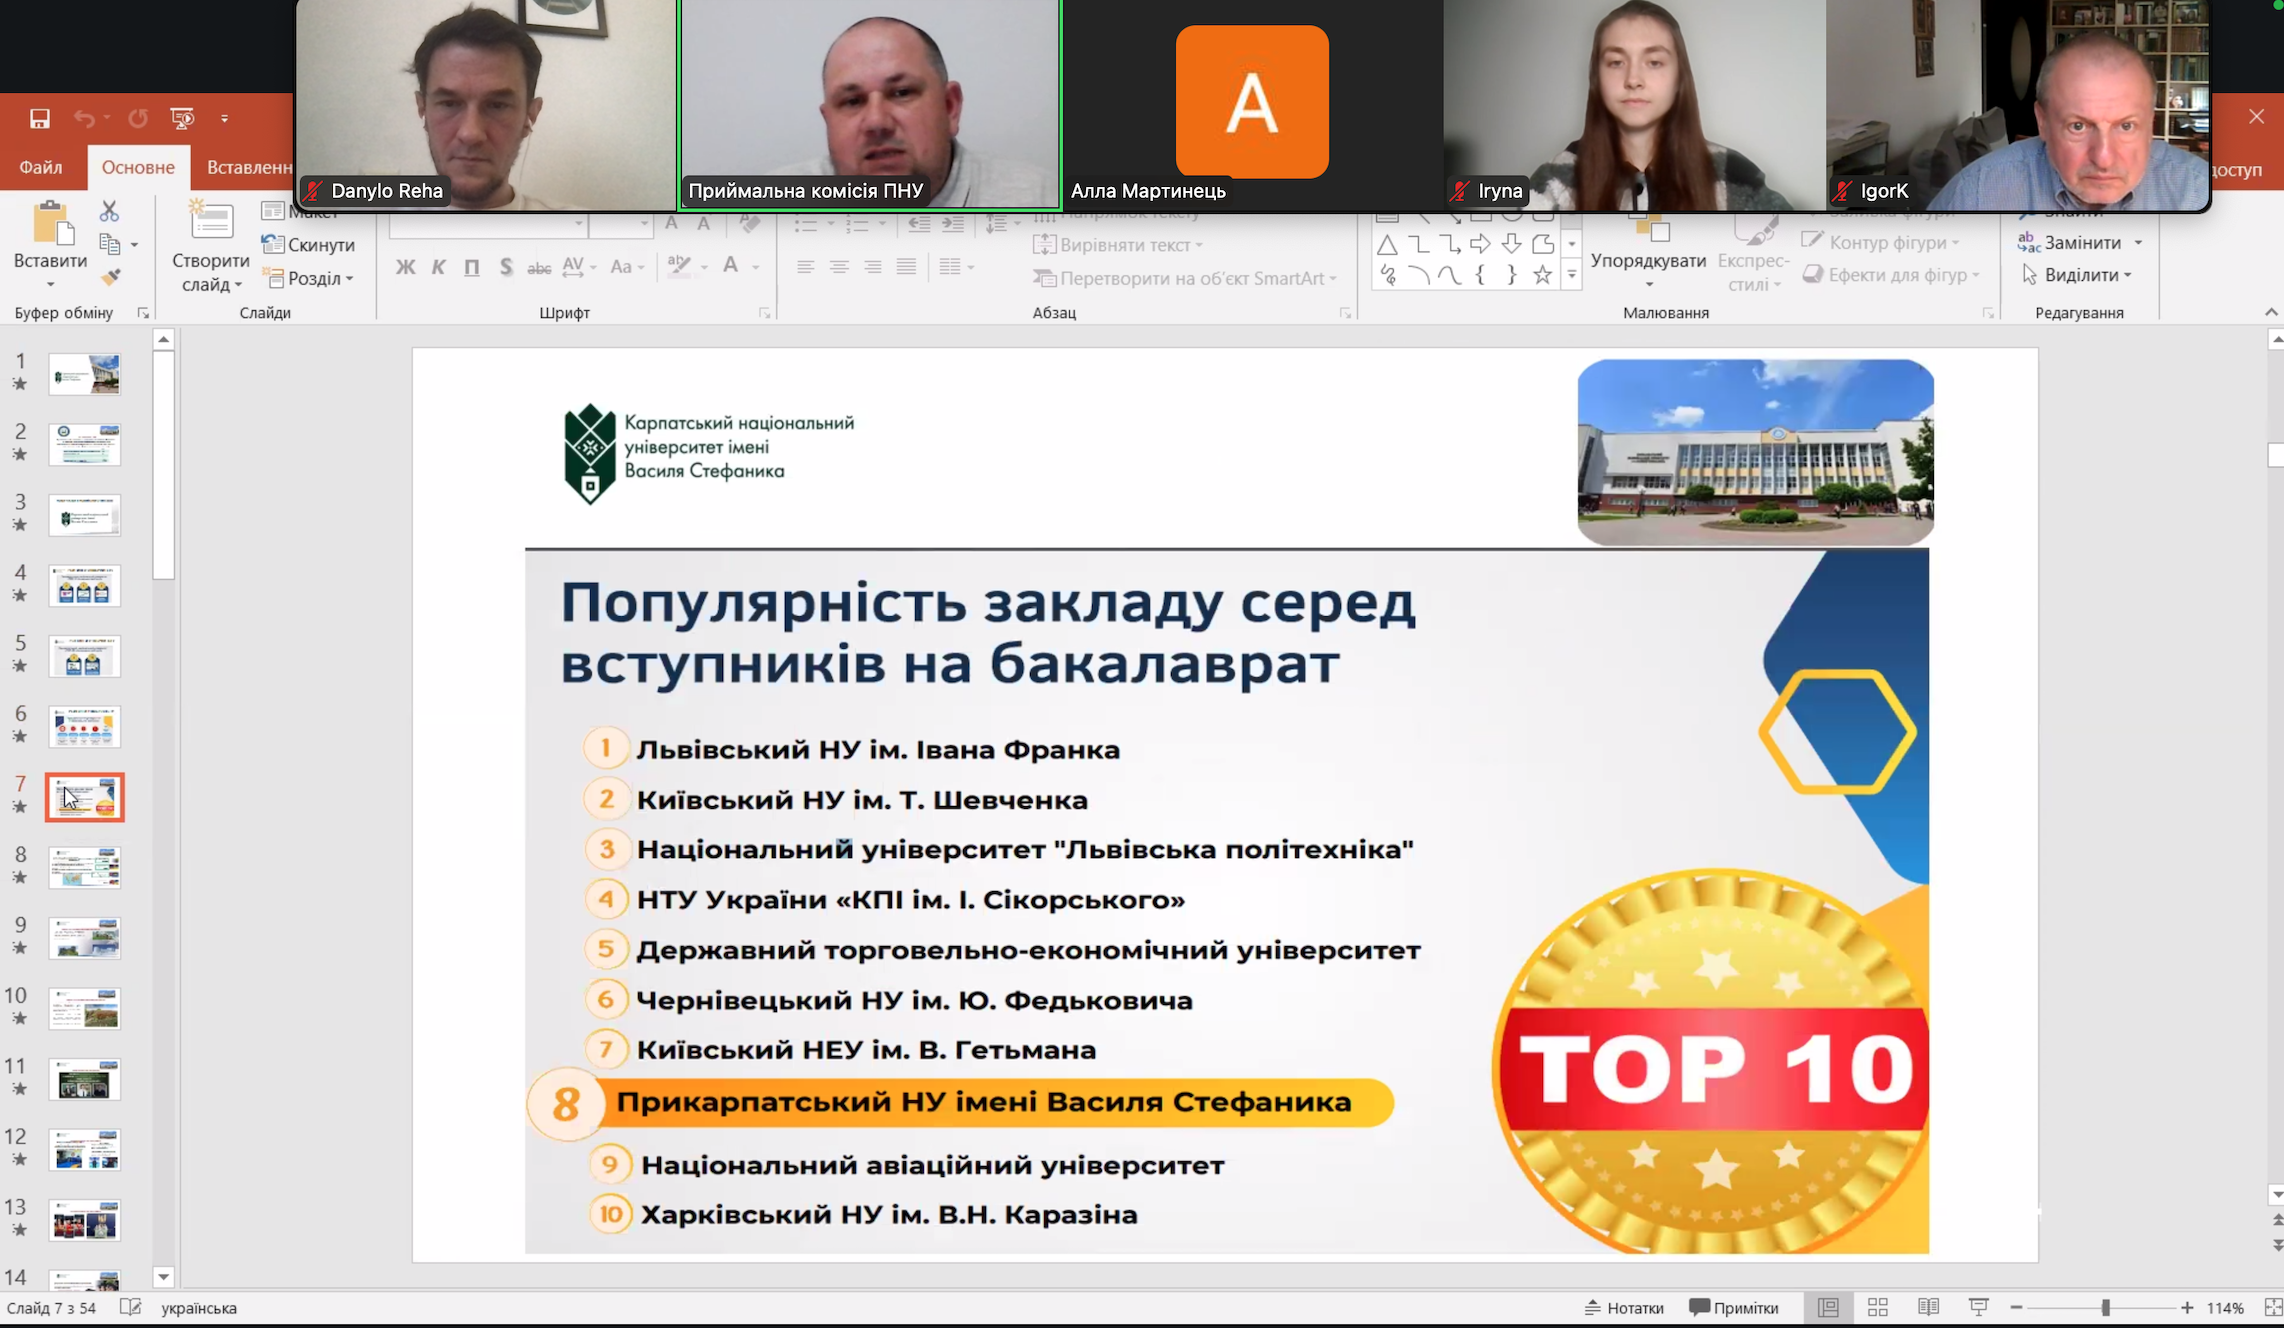The height and width of the screenshot is (1328, 2284).
Task: Switch to the Основне ribbon tab
Action: 138,167
